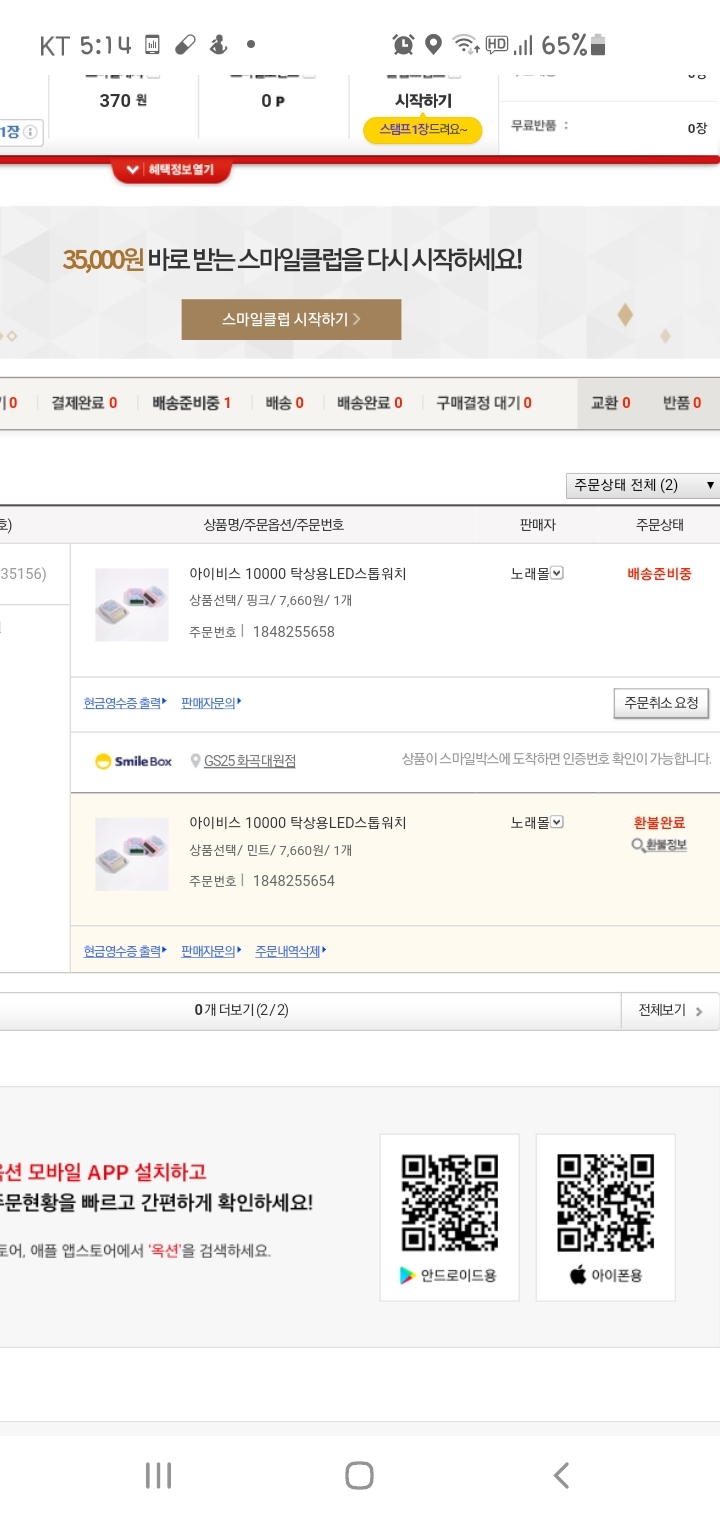Open the 주문내역삭제 link
720x1520 pixels.
[290, 951]
